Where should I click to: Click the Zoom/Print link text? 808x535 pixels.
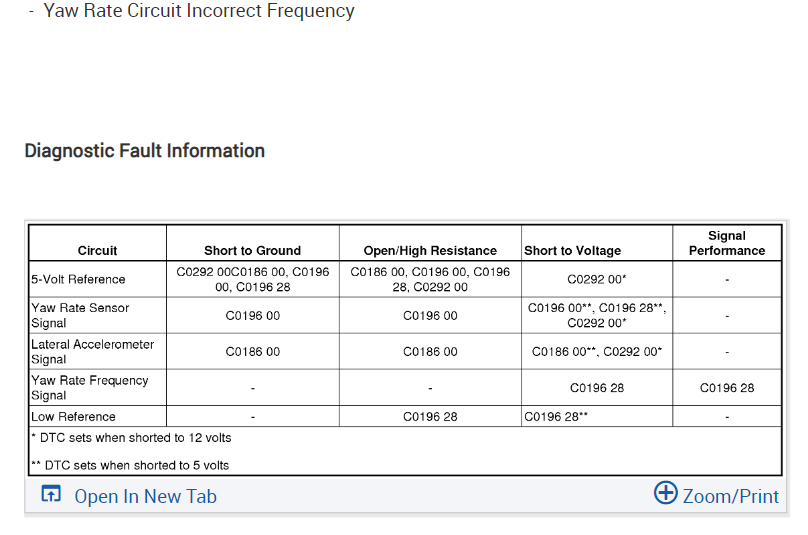pyautogui.click(x=730, y=496)
